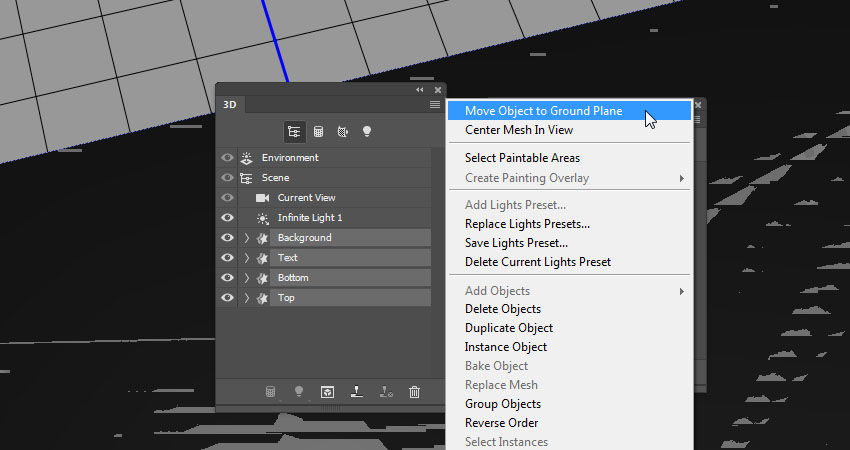This screenshot has height=450, width=850.
Task: Click the mesh star icon beside Background
Action: [262, 238]
